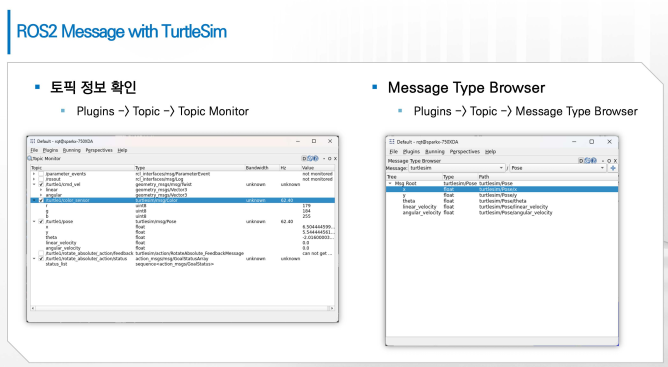Collapse the /turtle1/color_sensor topic row
This screenshot has height=367, width=668.
pyautogui.click(x=34, y=200)
